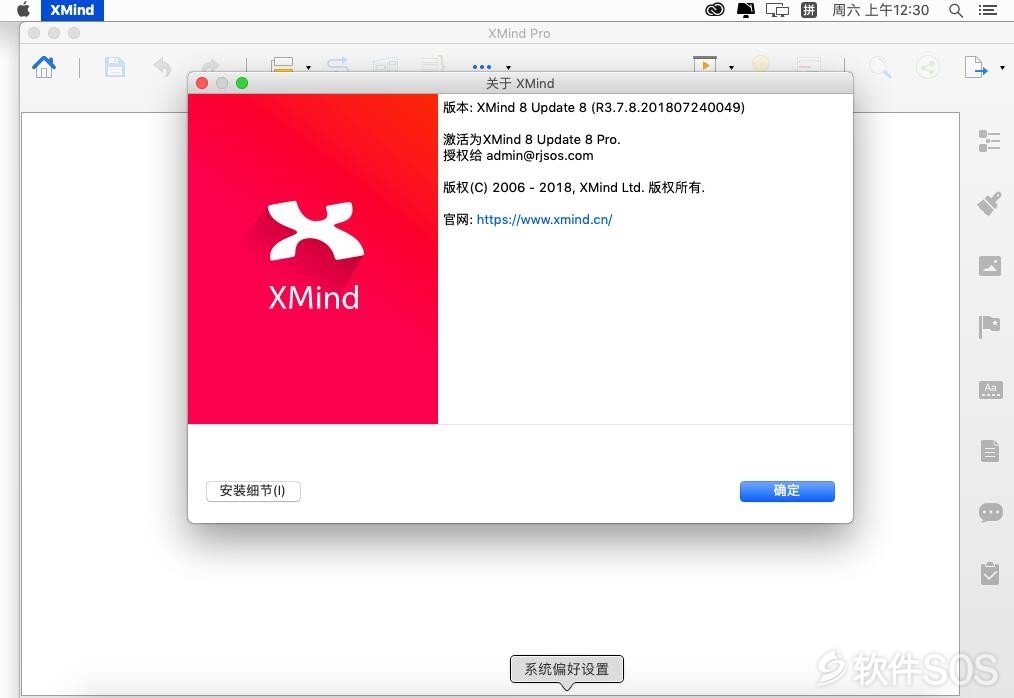
Task: Click the admin@rjsos.com license text
Action: pyautogui.click(x=539, y=155)
